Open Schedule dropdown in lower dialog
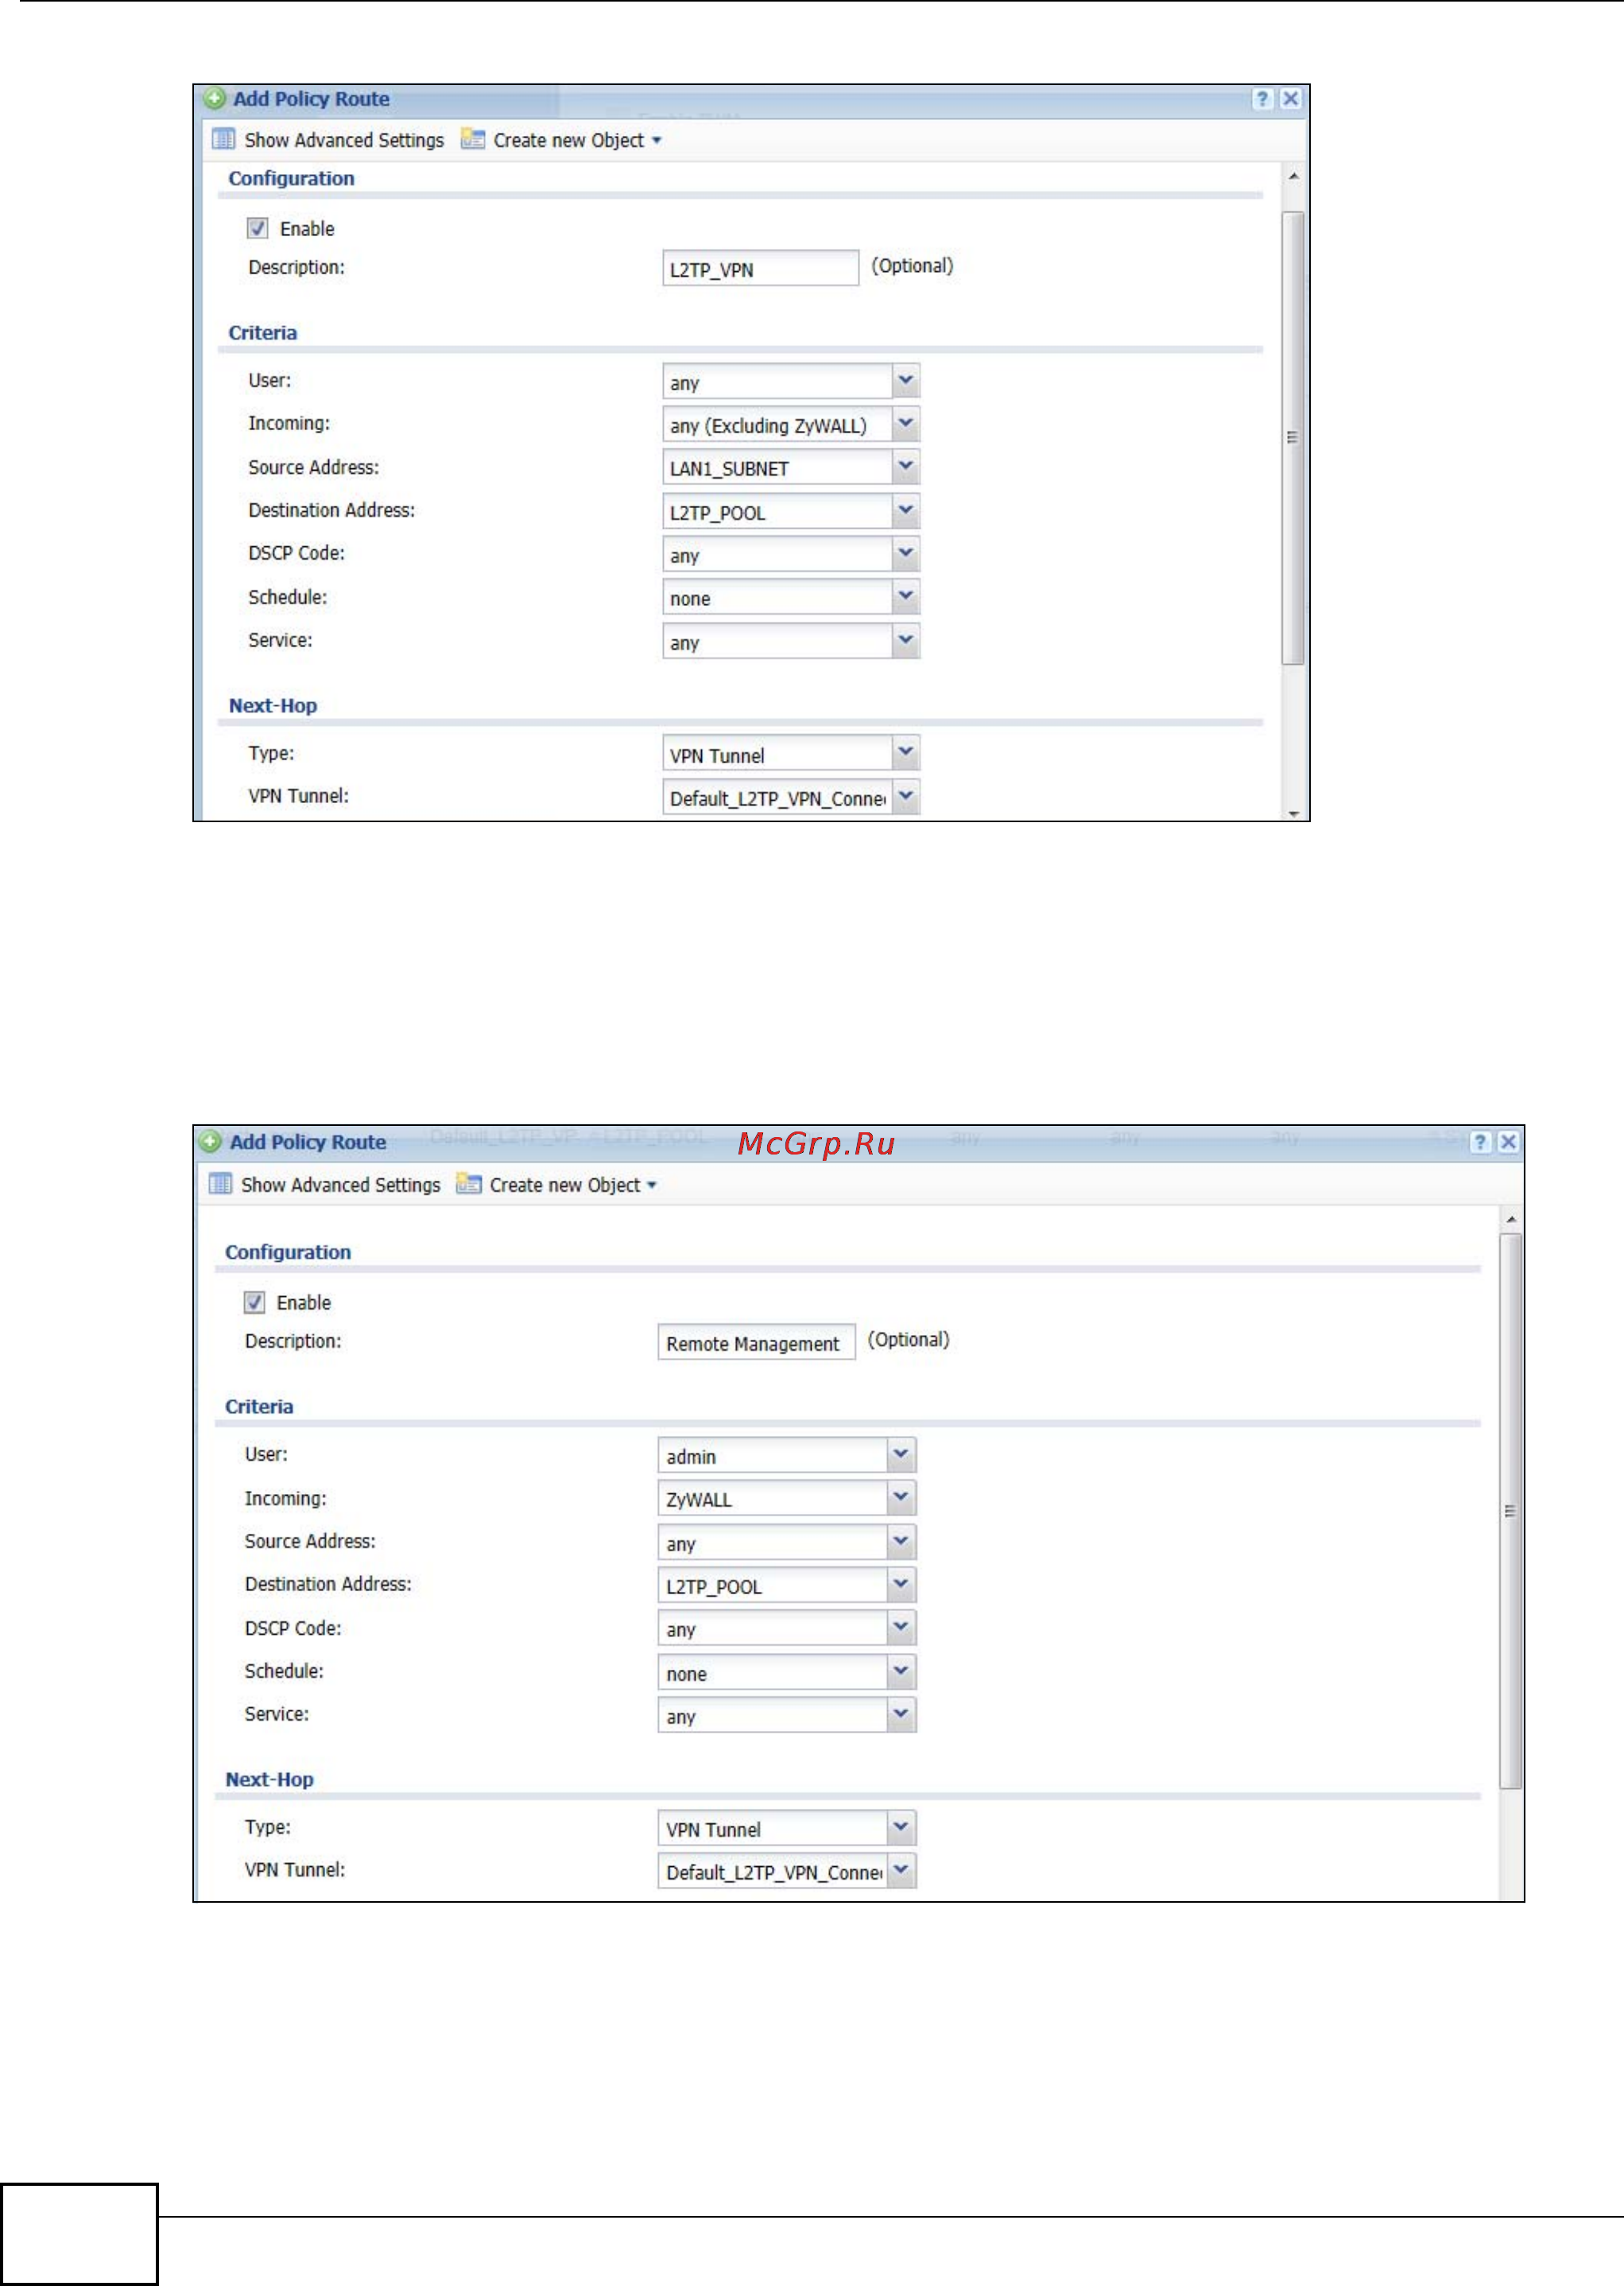Image resolution: width=1624 pixels, height=2286 pixels. [901, 1672]
